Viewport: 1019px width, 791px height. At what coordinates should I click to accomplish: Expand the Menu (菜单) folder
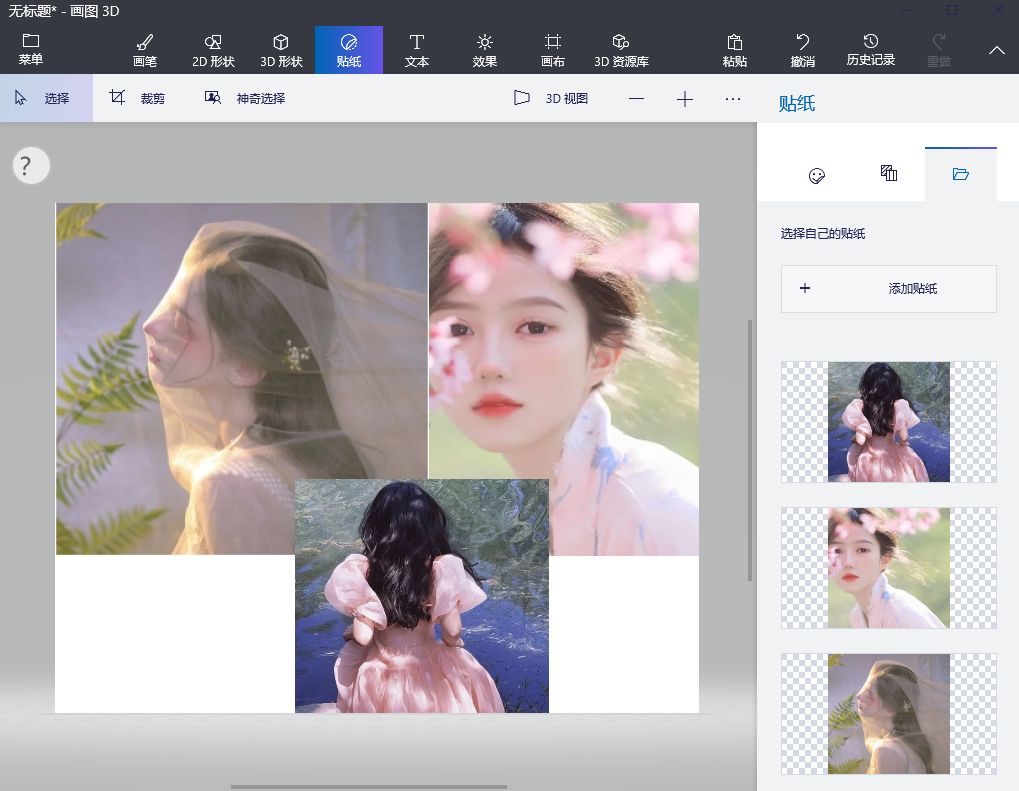(x=31, y=50)
